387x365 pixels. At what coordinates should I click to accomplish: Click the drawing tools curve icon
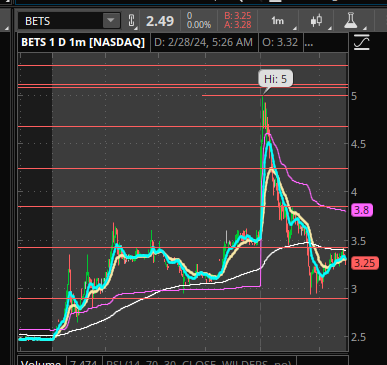pos(362,42)
